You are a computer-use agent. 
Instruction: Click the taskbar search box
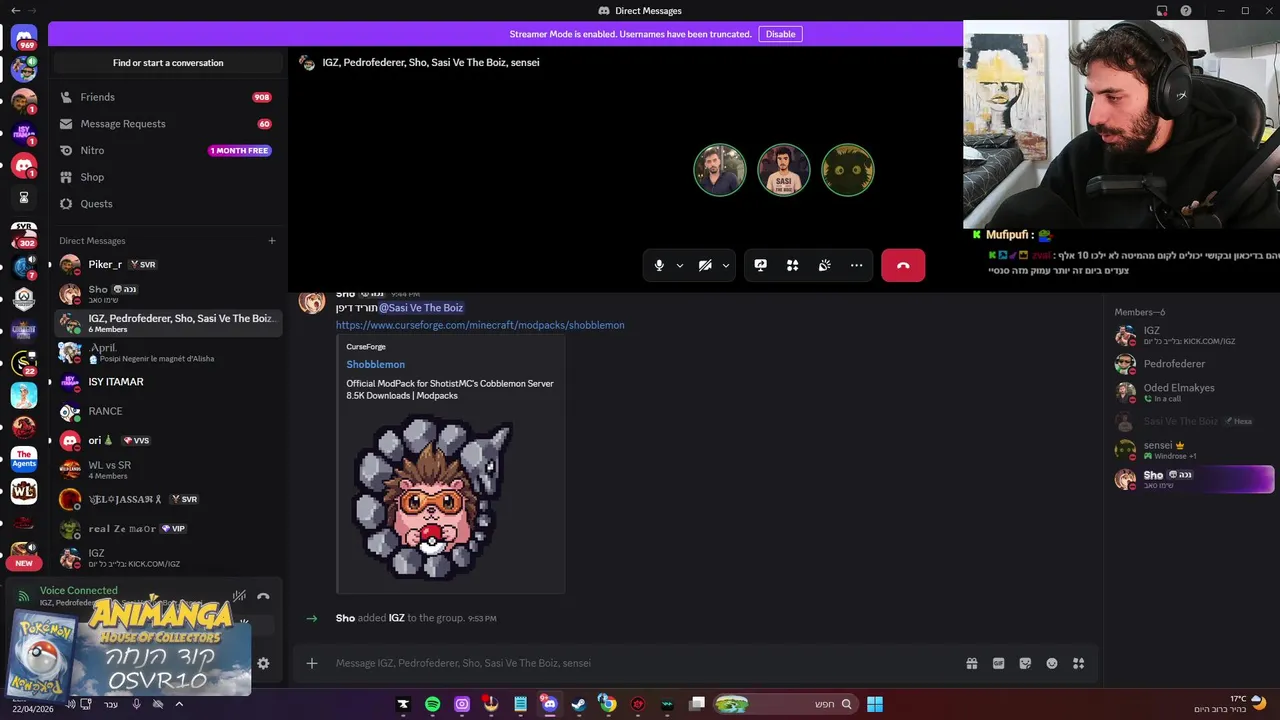(788, 704)
